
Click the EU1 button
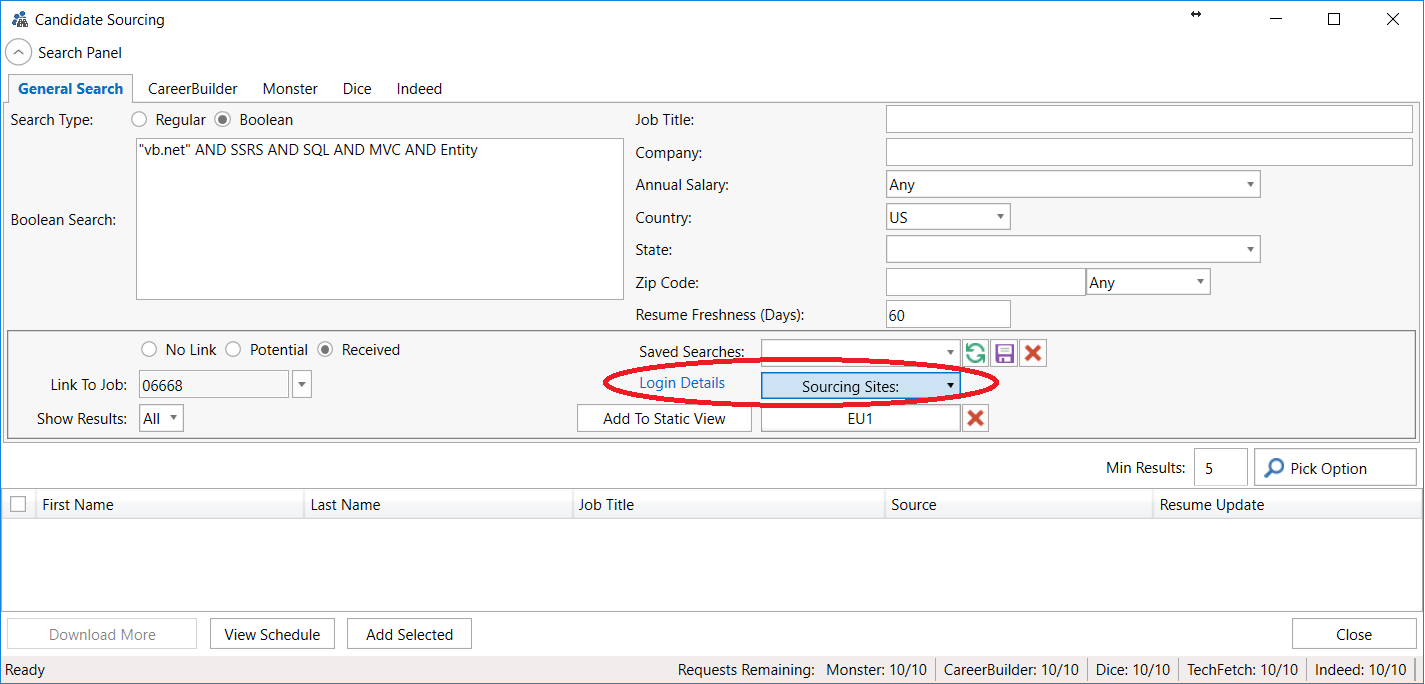(860, 419)
